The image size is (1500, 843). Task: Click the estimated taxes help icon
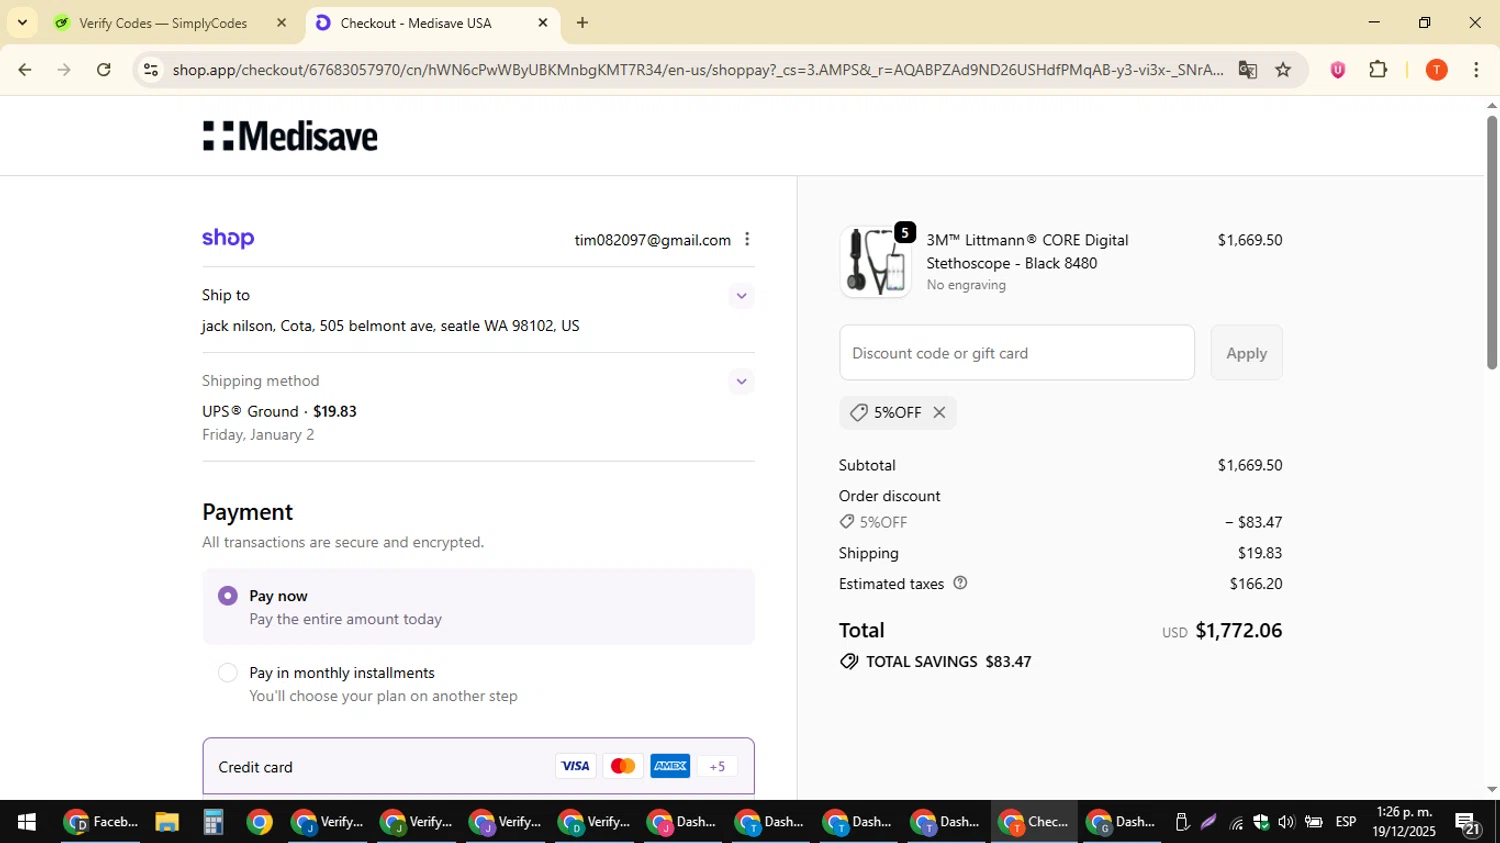[960, 583]
